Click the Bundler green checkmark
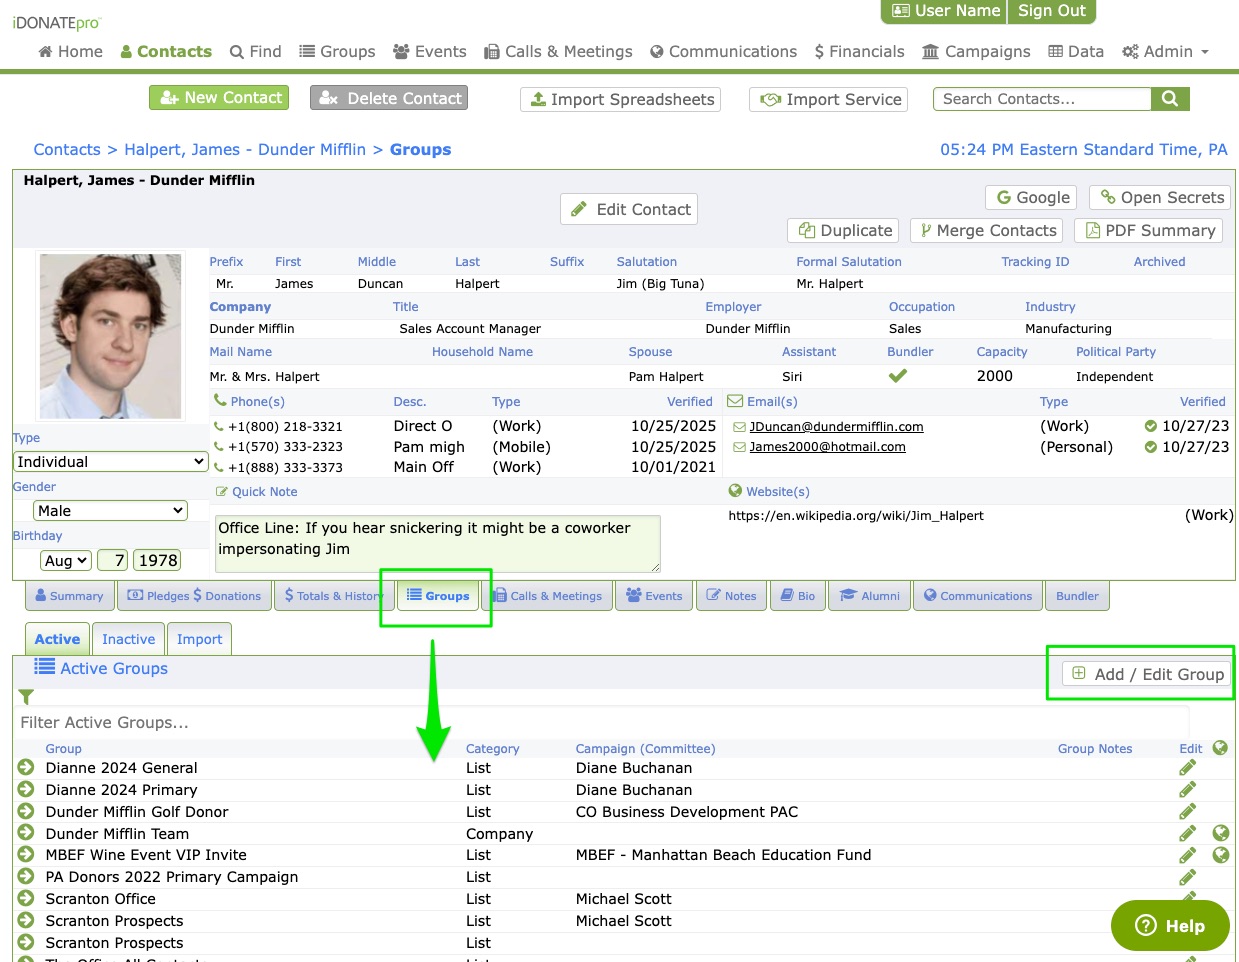This screenshot has width=1239, height=962. click(898, 376)
